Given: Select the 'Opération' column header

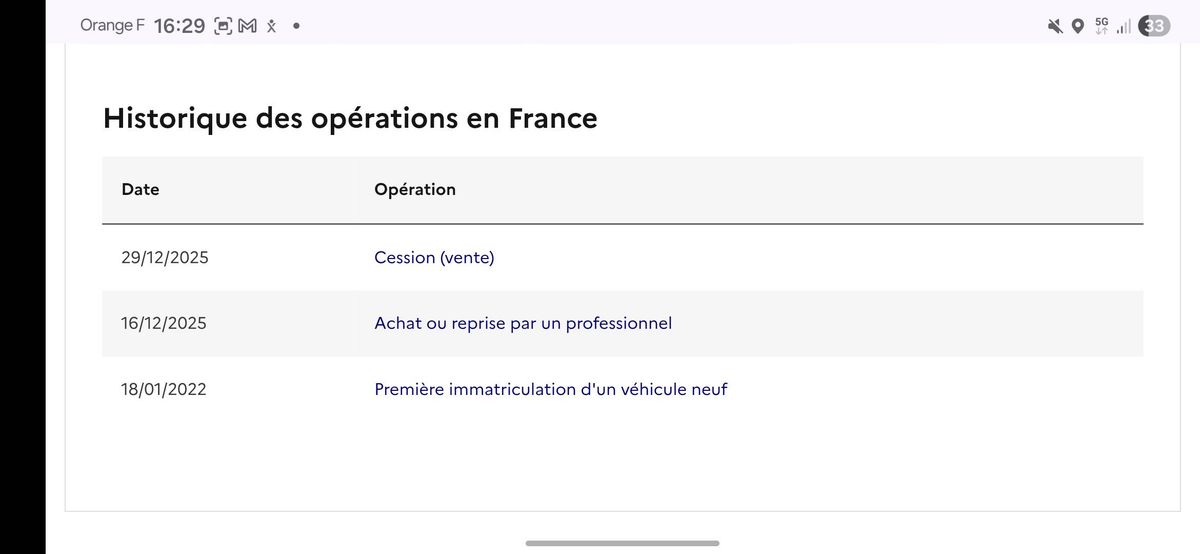Looking at the screenshot, I should click(414, 189).
